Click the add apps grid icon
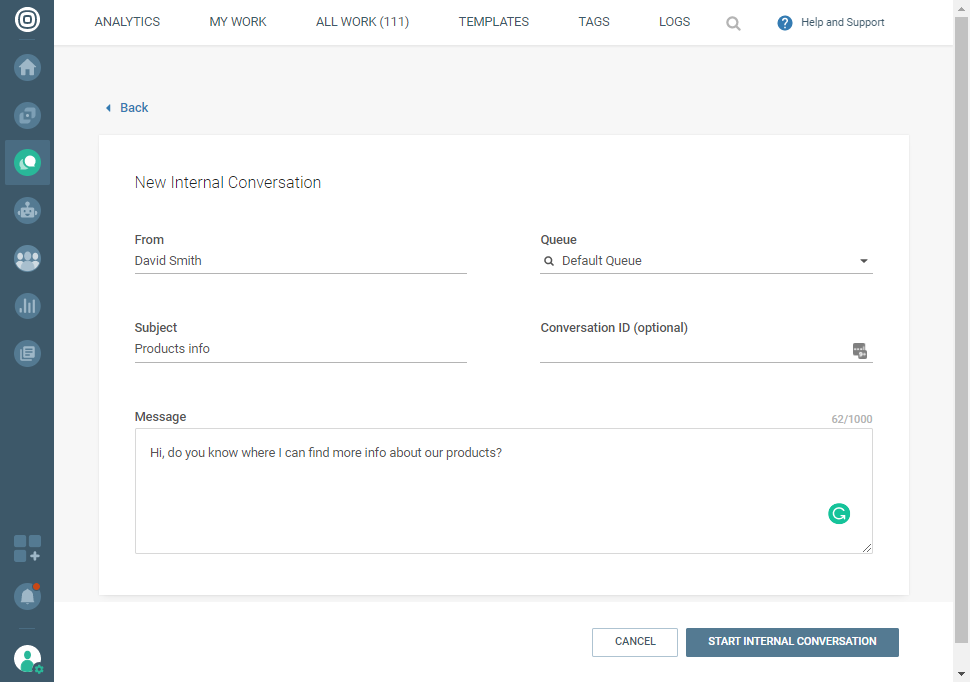The height and width of the screenshot is (682, 970). 27,549
